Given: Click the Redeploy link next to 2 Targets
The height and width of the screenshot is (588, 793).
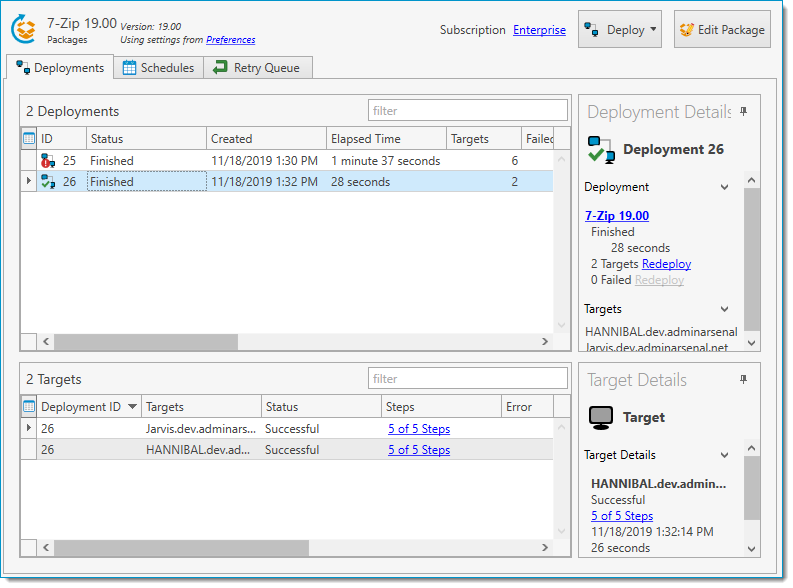Looking at the screenshot, I should 666,264.
